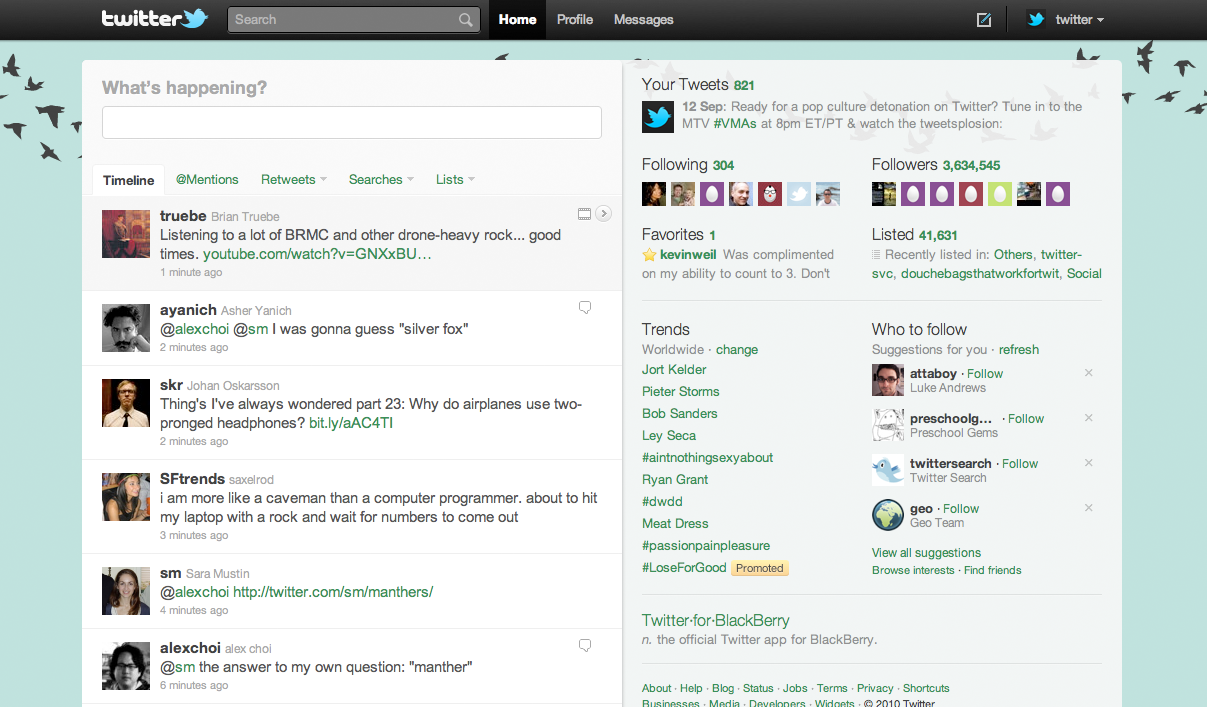This screenshot has width=1207, height=707.
Task: Click the first avatar under Followers
Action: (884, 194)
